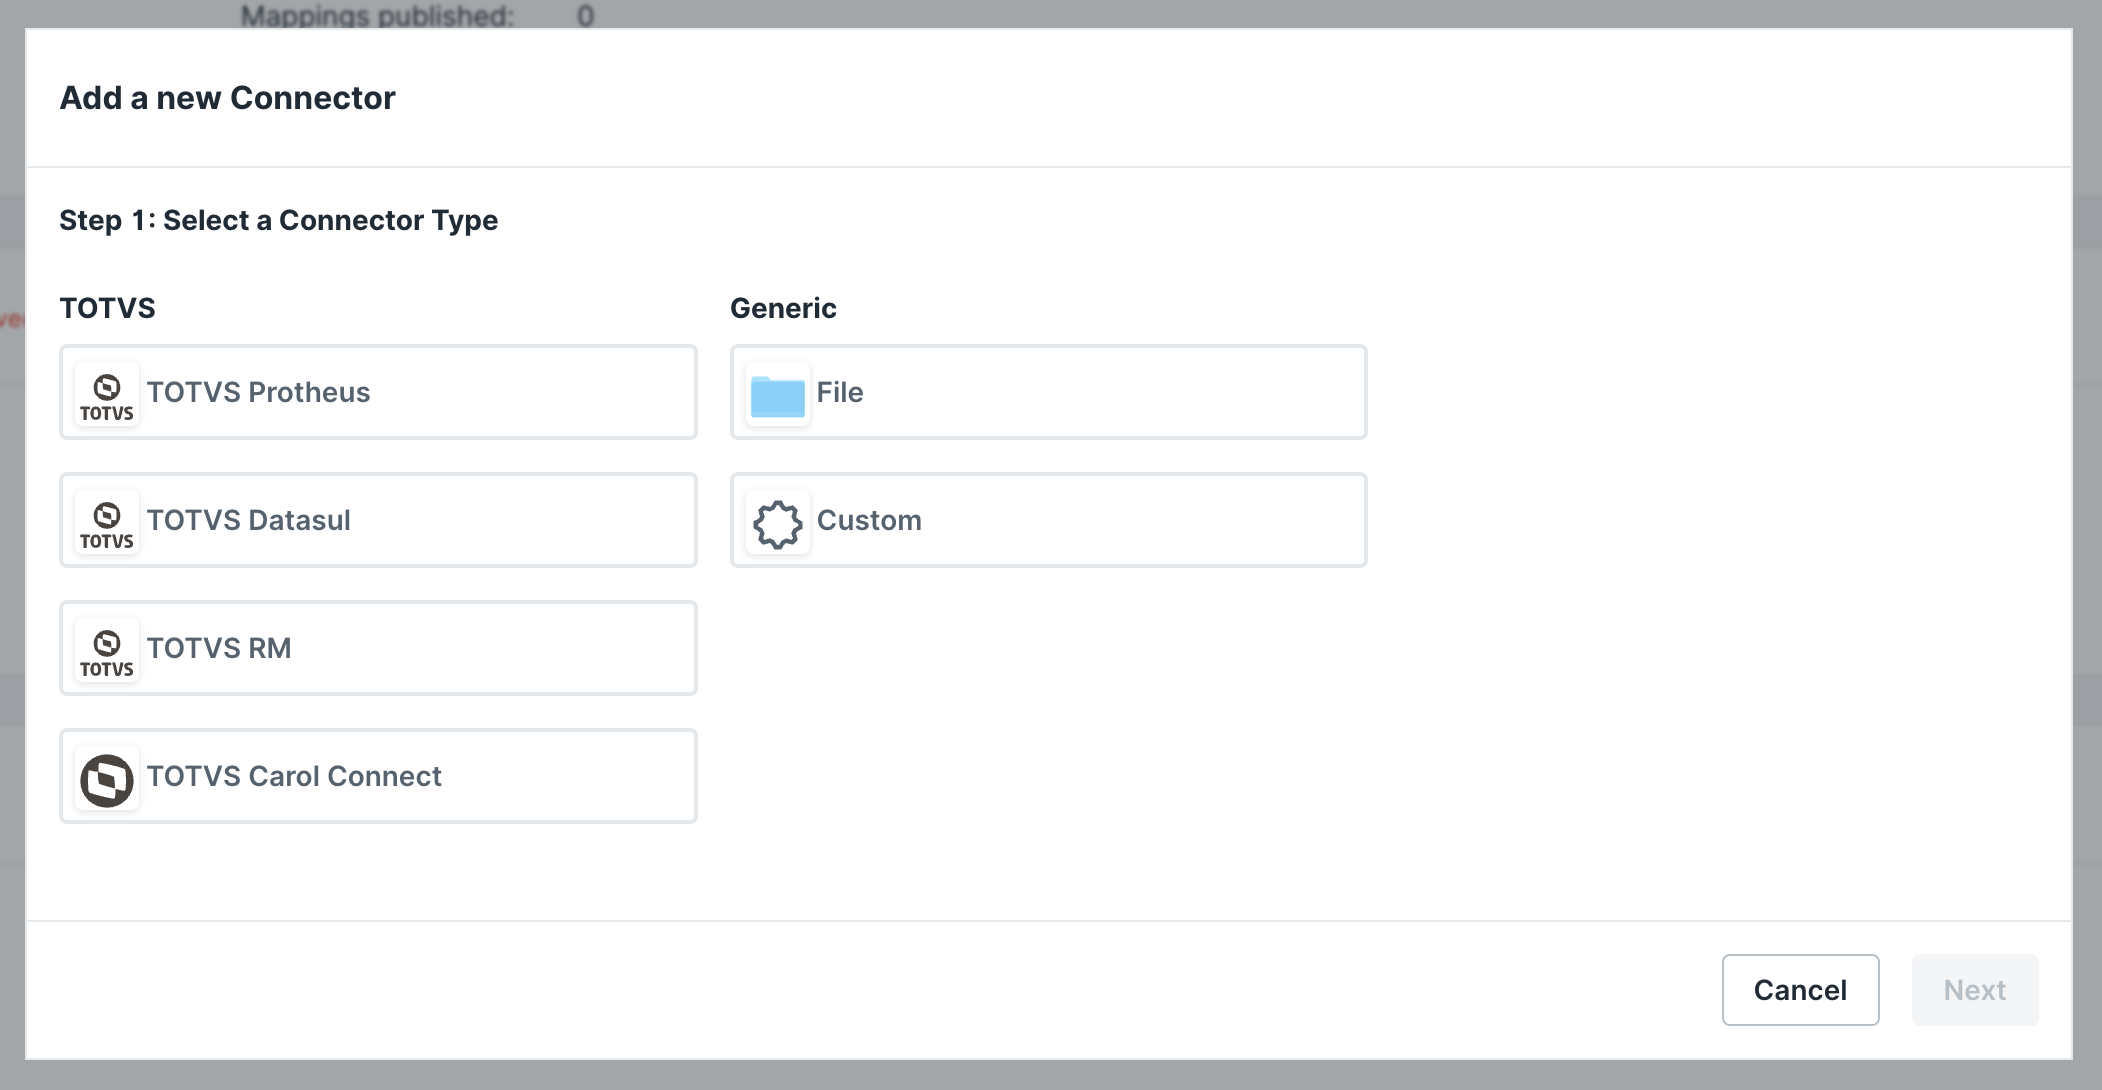Click the Custom gear outline icon
This screenshot has height=1090, width=2102.
click(778, 523)
